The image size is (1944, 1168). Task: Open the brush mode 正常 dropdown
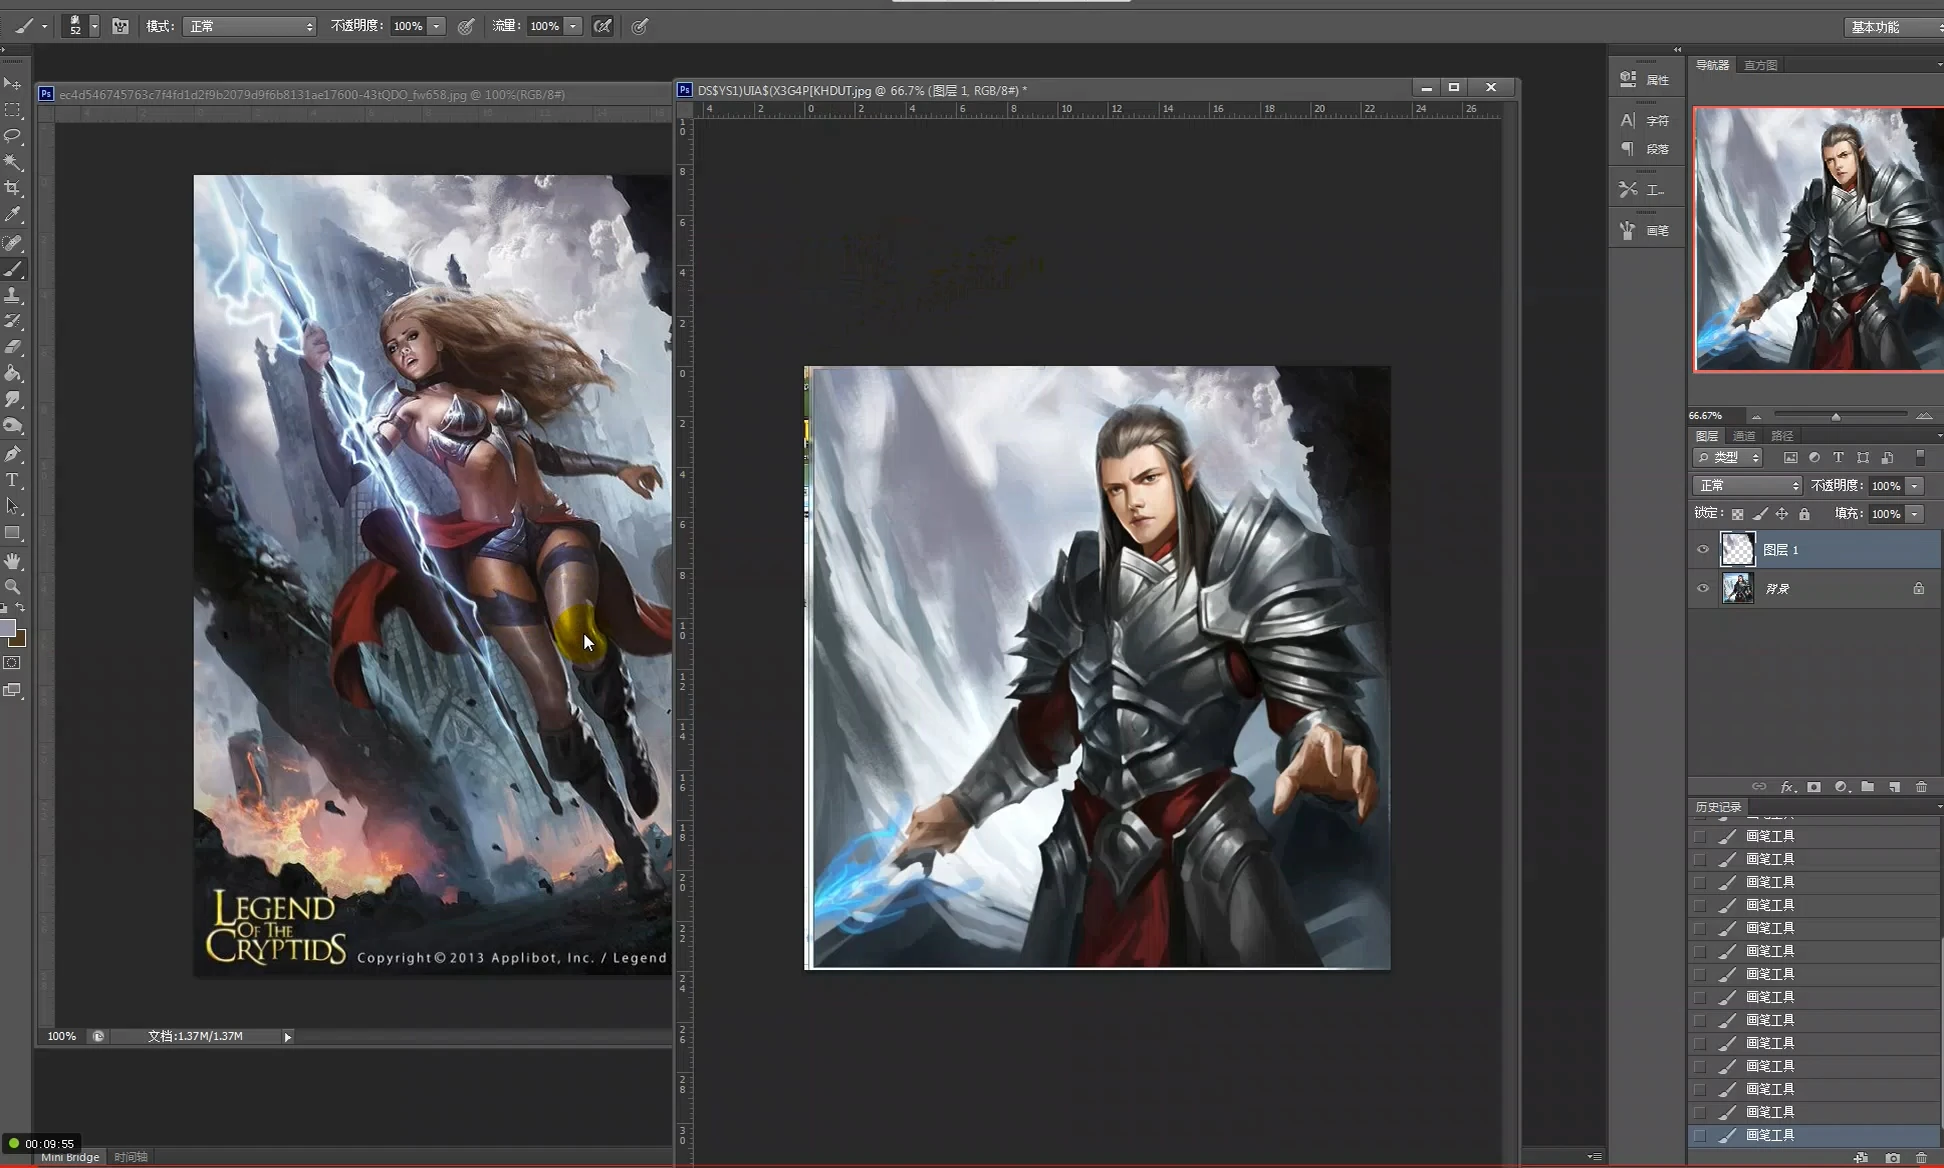point(249,26)
